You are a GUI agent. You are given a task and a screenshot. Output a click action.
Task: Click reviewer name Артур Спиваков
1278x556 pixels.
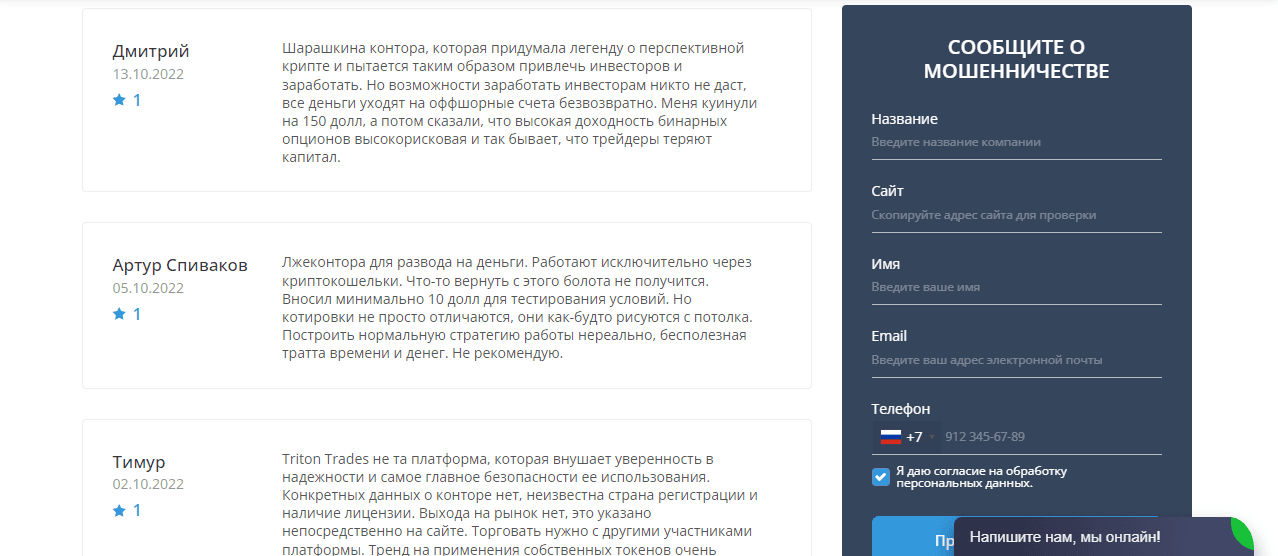(x=180, y=265)
